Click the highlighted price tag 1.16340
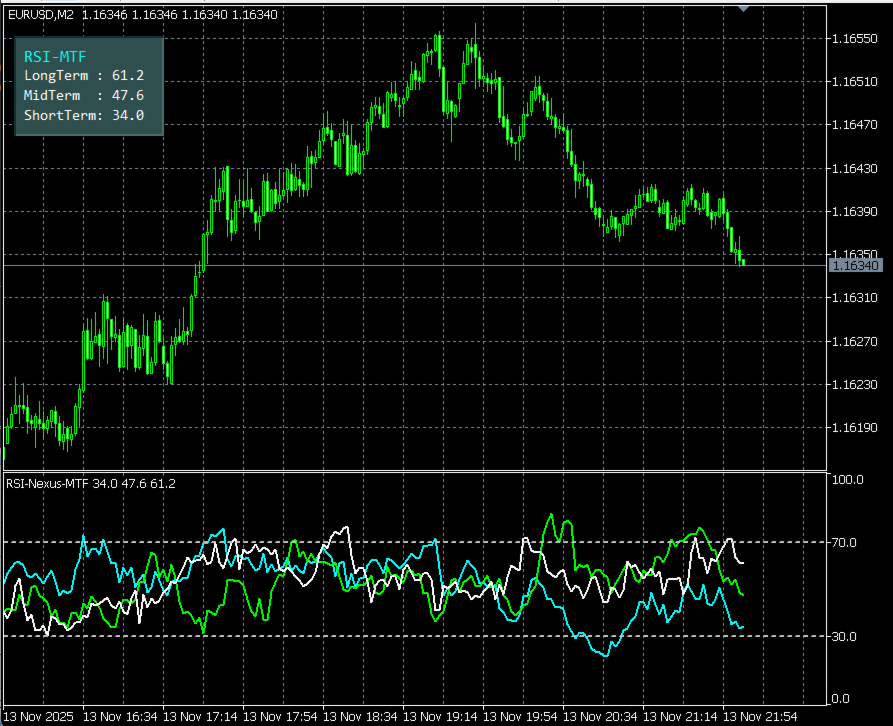Image resolution: width=893 pixels, height=726 pixels. click(857, 265)
